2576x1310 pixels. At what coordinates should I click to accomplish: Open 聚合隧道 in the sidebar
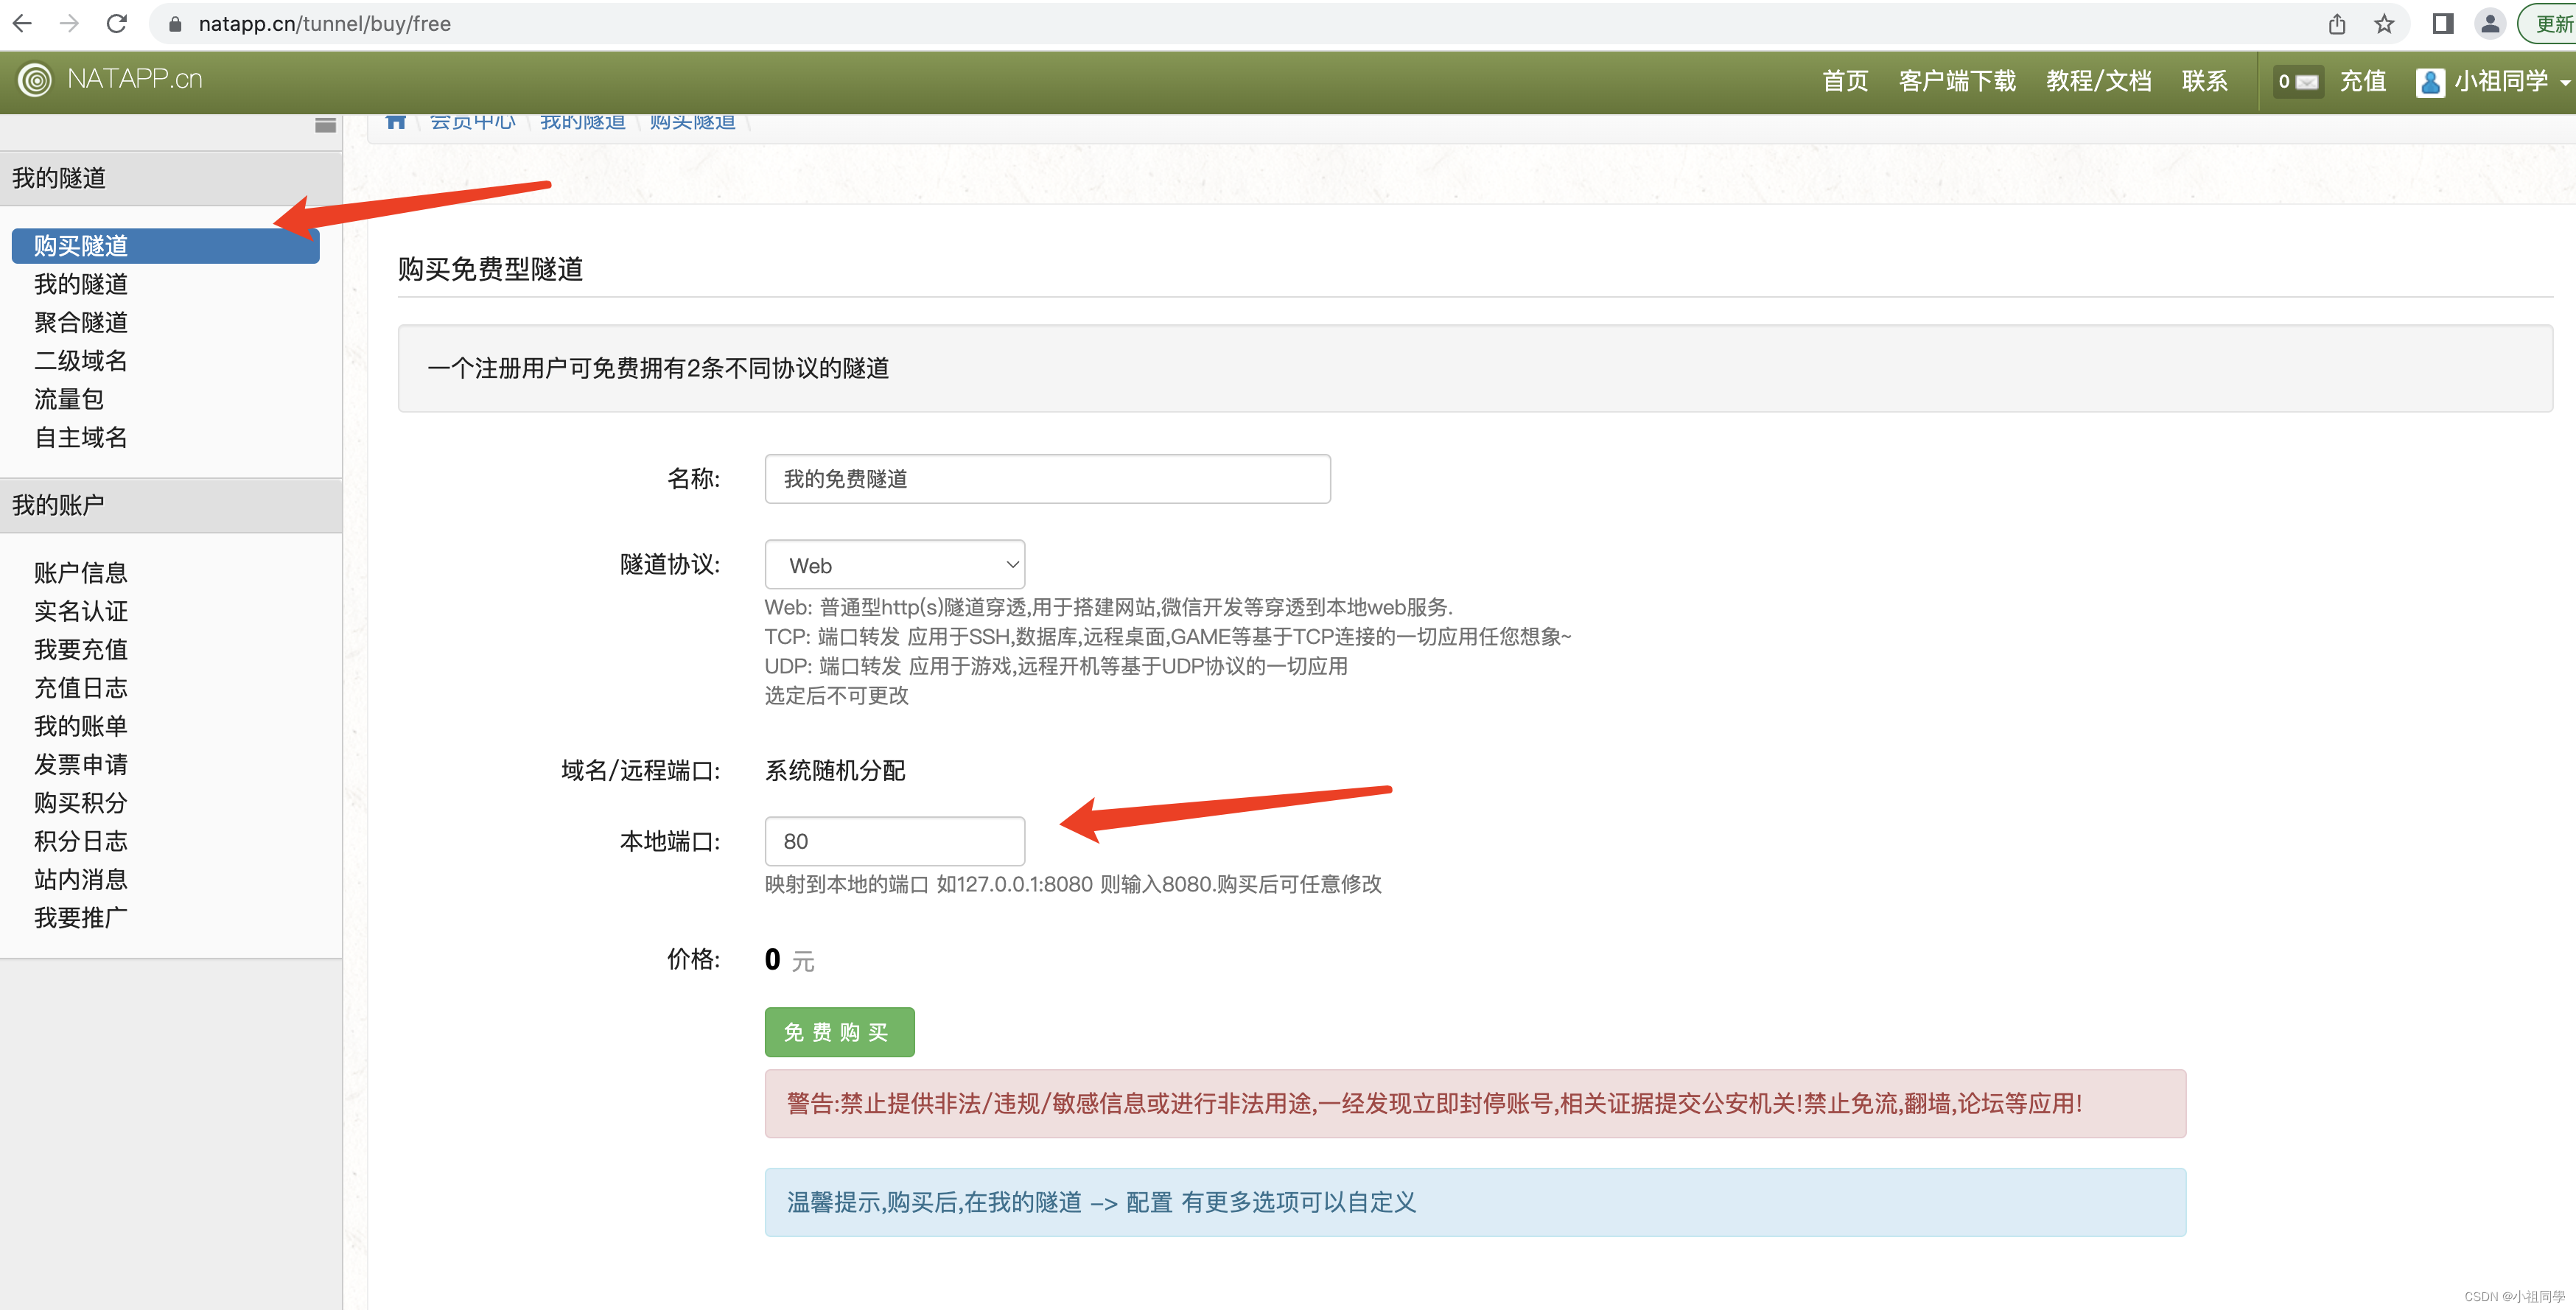81,322
